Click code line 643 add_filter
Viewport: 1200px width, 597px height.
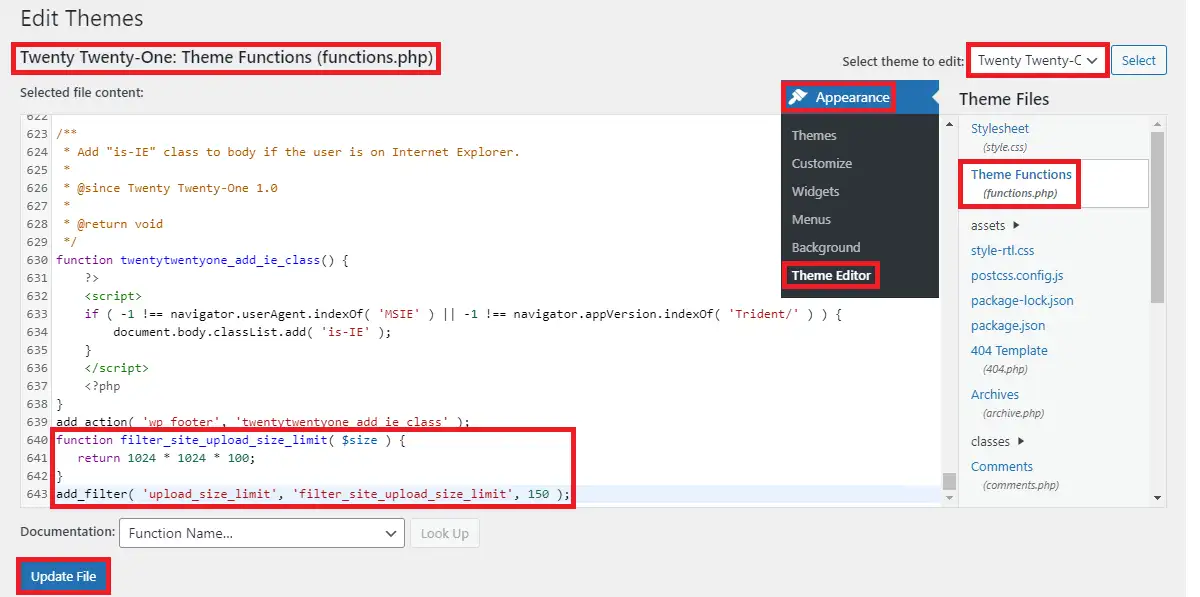313,494
